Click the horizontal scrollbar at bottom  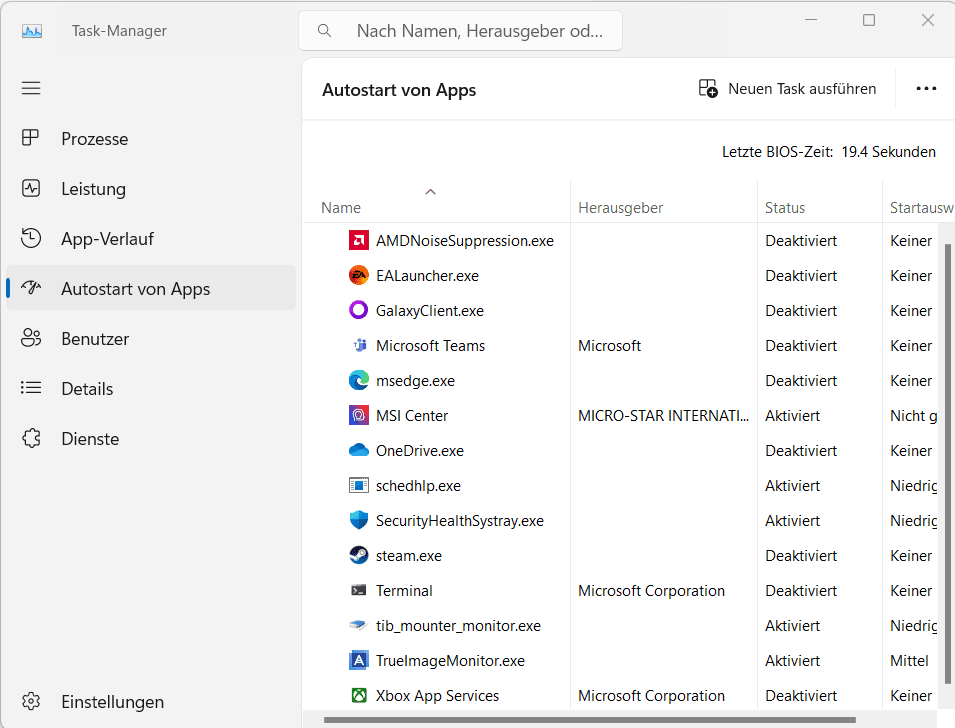pos(560,719)
